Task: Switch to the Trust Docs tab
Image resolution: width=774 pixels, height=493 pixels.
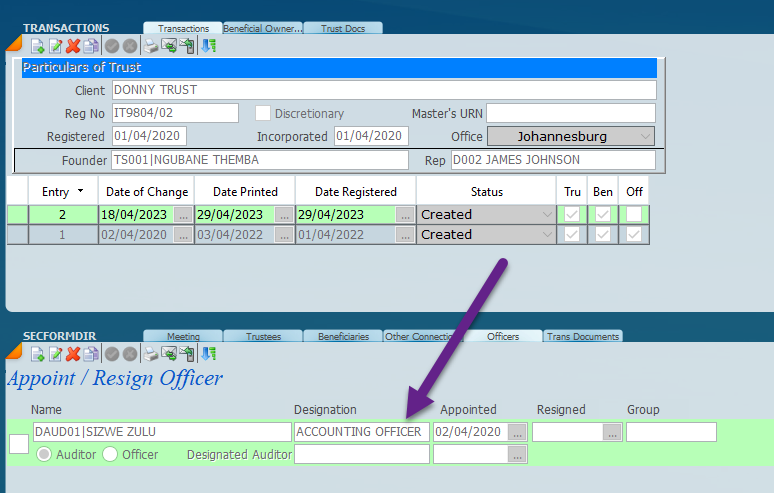Action: pos(342,28)
